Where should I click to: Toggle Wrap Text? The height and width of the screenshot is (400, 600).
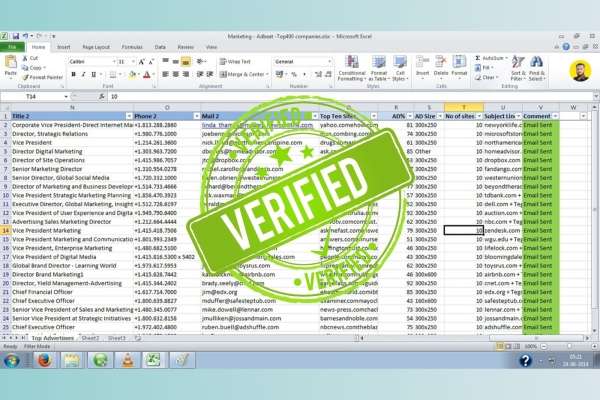coord(235,62)
